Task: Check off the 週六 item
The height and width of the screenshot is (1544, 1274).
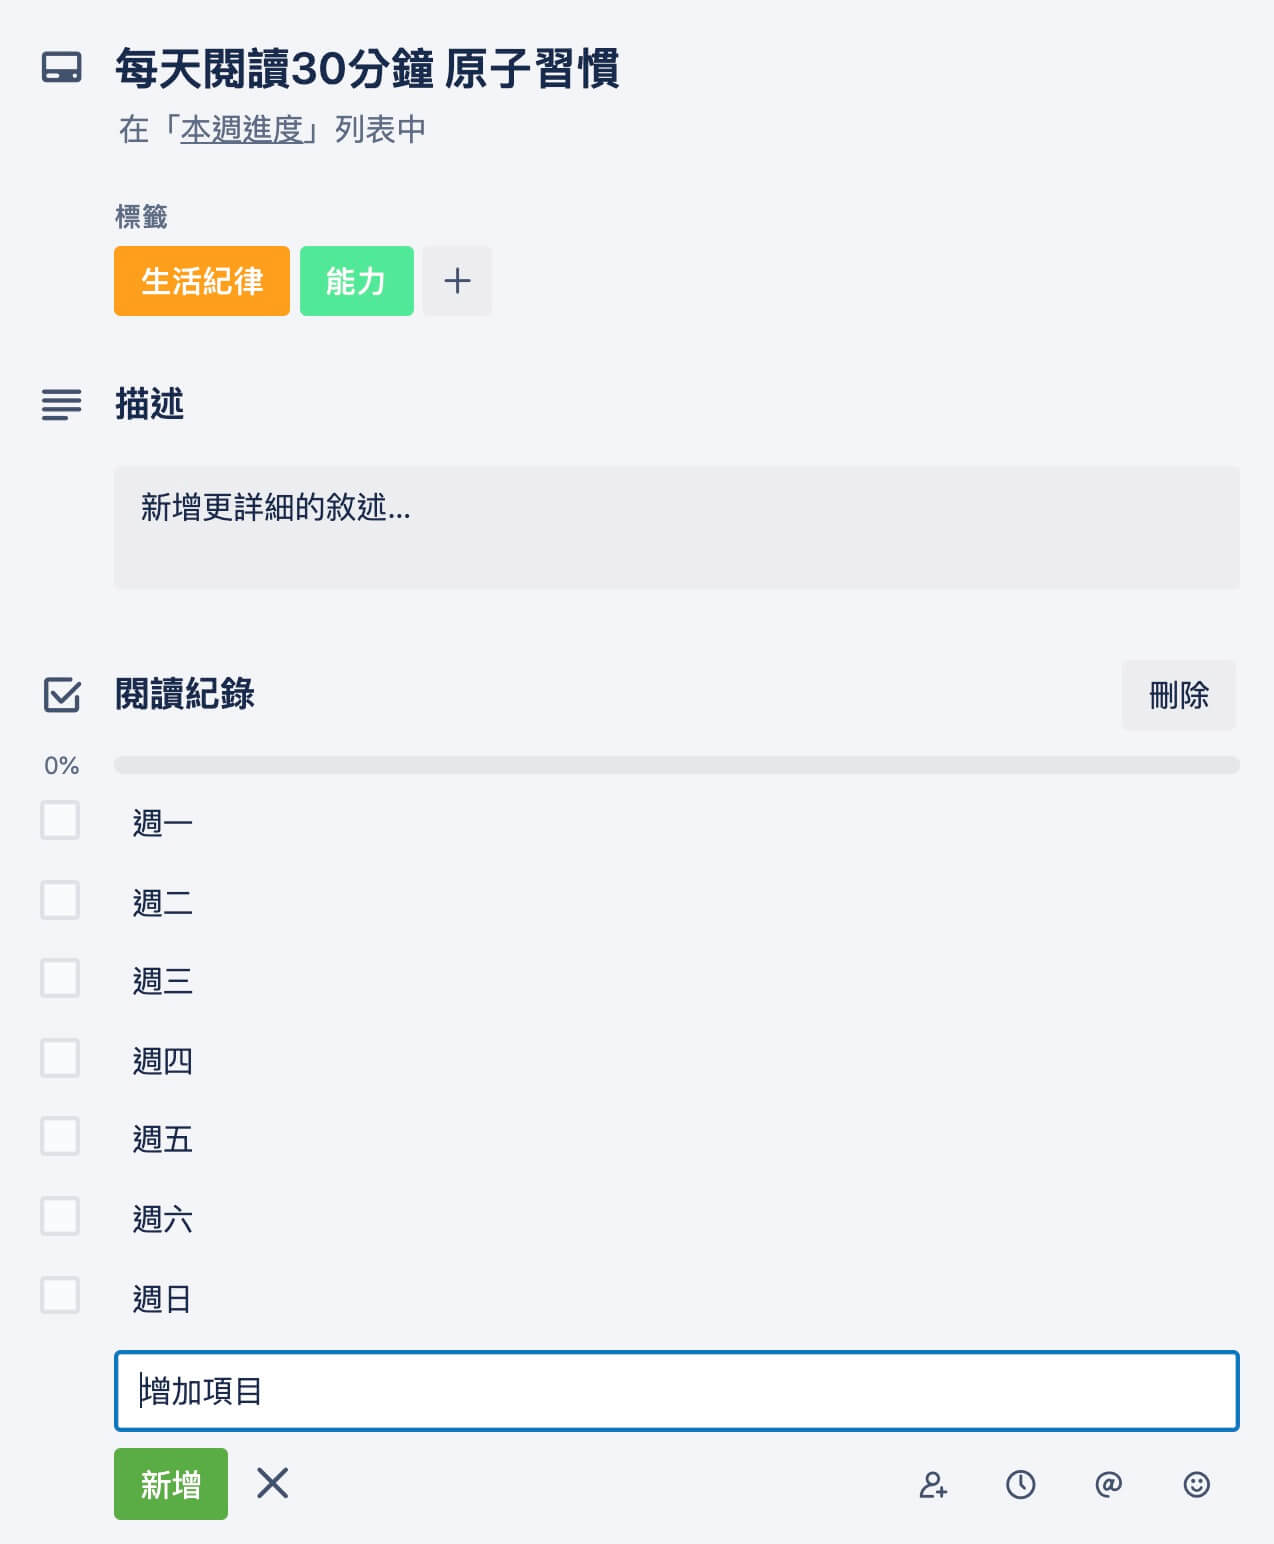Action: (60, 1216)
